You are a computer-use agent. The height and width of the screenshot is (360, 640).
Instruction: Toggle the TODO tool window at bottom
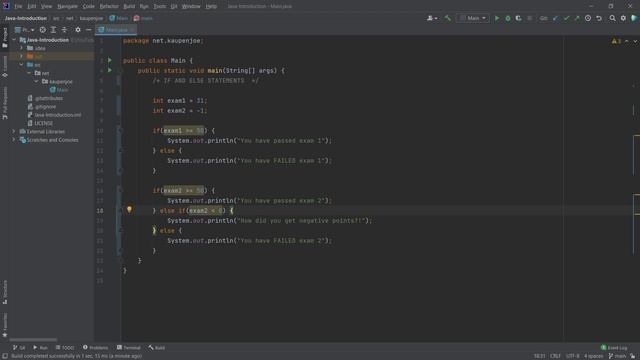tap(65, 348)
